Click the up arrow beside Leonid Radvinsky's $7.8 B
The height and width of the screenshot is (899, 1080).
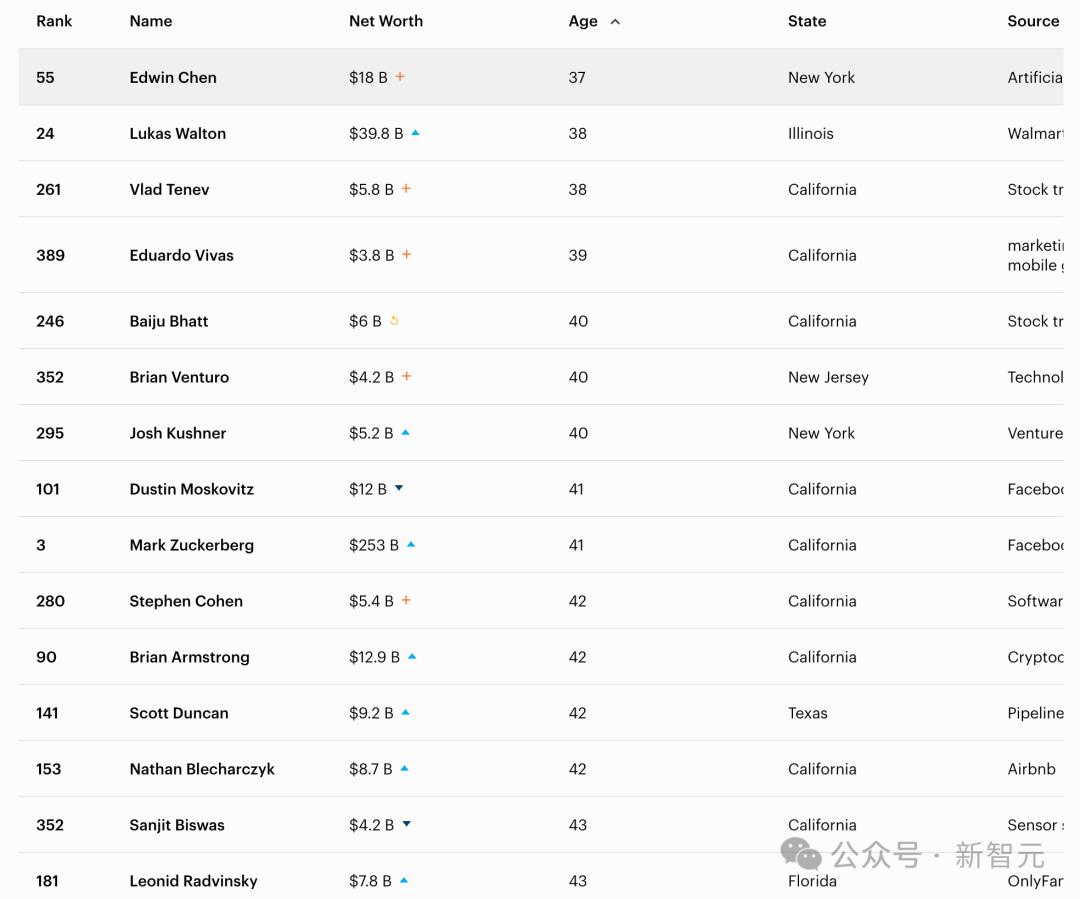point(404,880)
